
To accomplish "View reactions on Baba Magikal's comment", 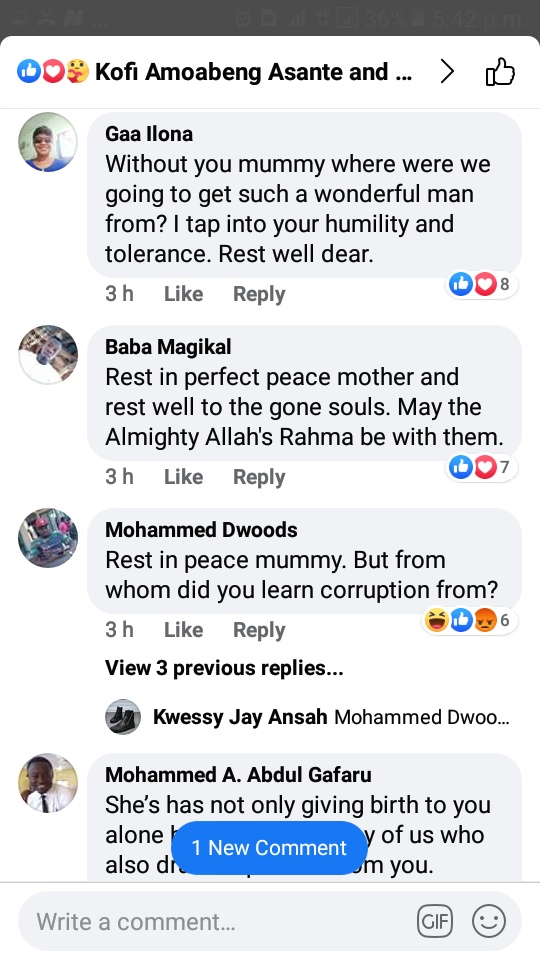I will click(481, 467).
